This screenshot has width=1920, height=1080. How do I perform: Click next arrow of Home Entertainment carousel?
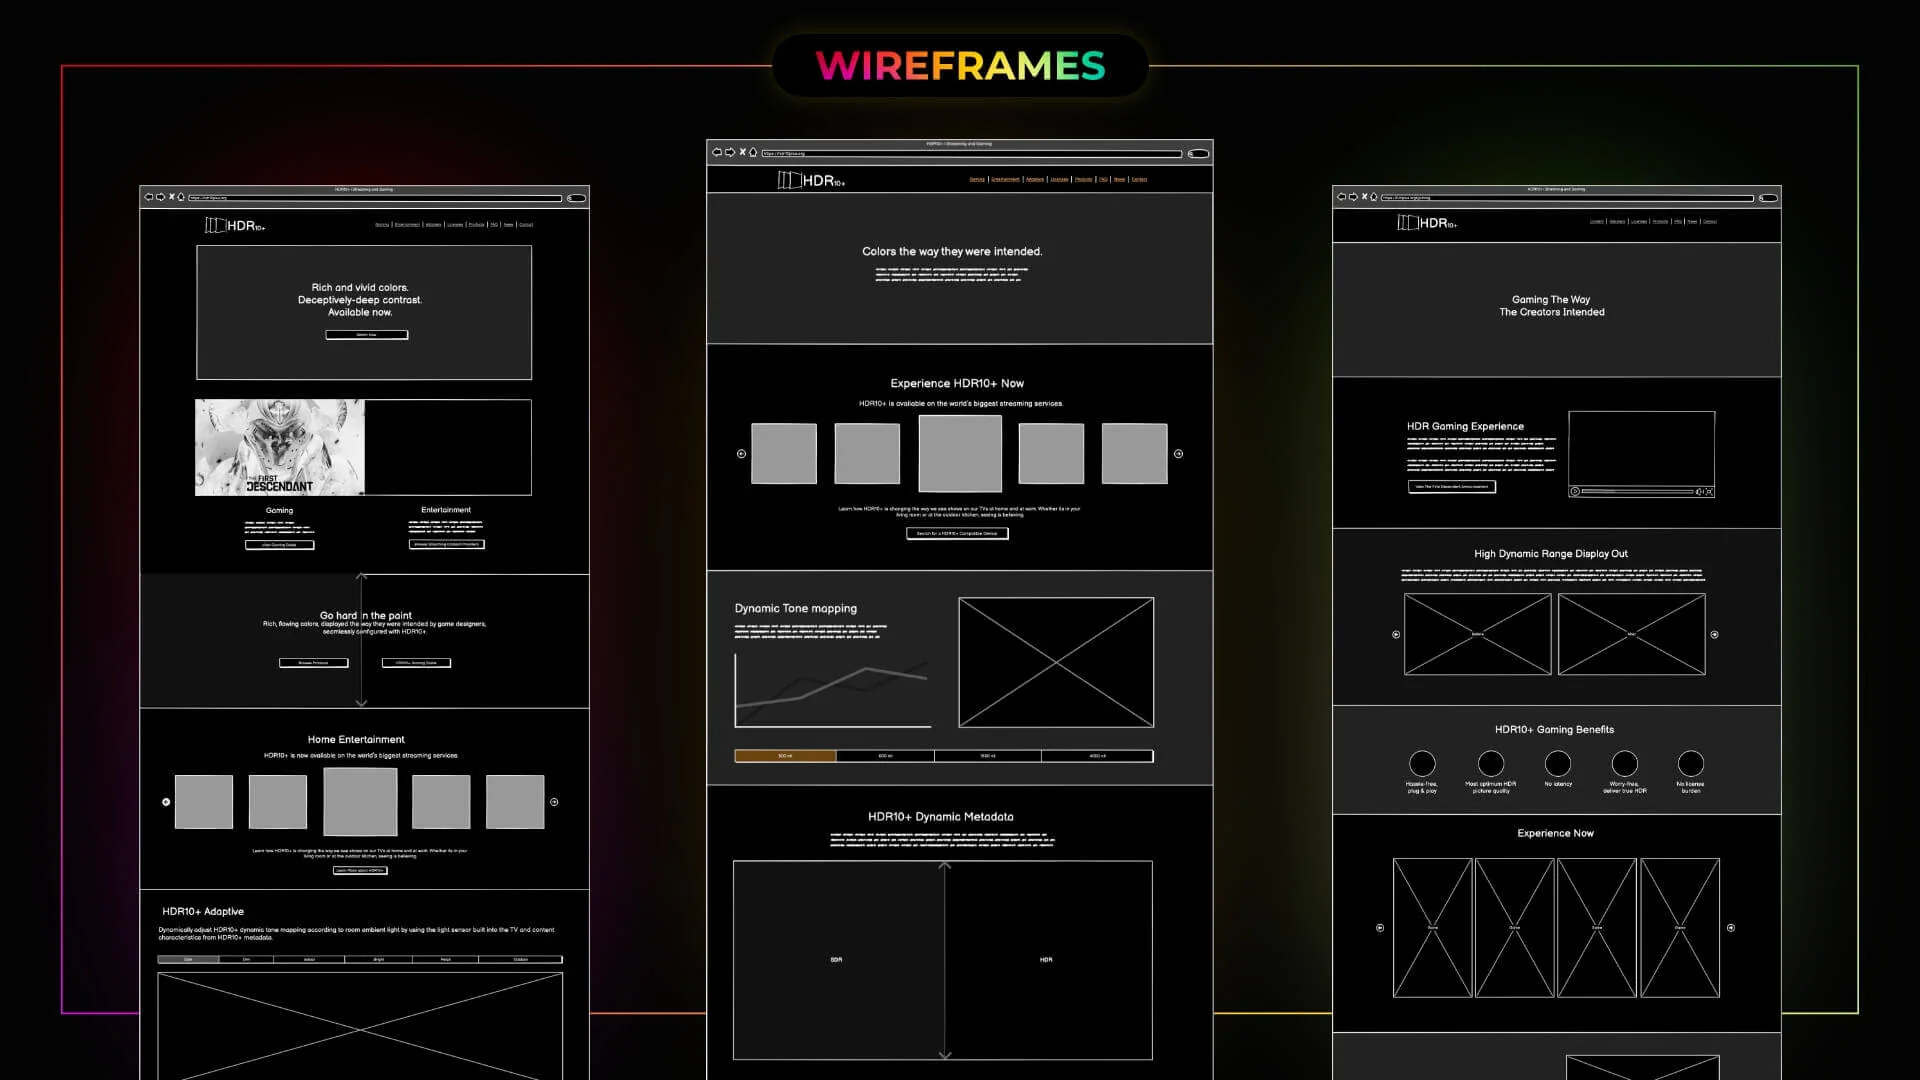[554, 802]
